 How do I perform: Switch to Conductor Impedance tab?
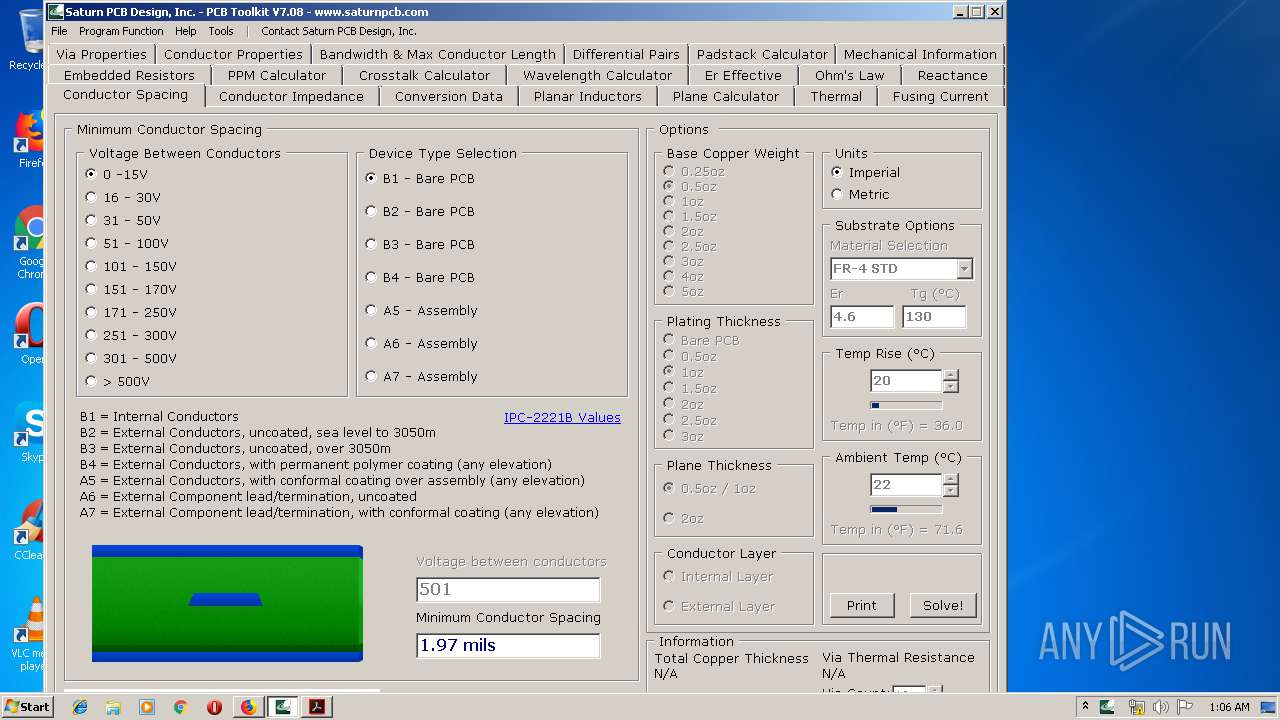tap(291, 97)
